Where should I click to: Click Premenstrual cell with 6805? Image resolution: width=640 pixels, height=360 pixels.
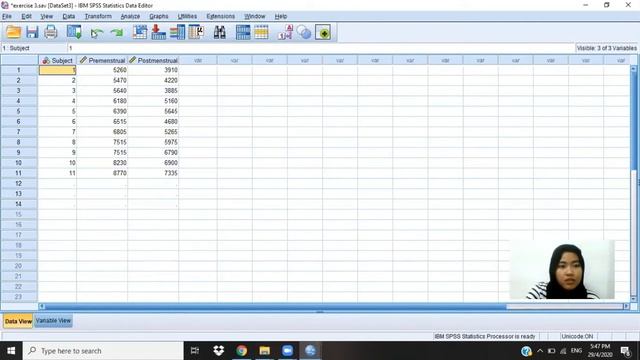[102, 132]
